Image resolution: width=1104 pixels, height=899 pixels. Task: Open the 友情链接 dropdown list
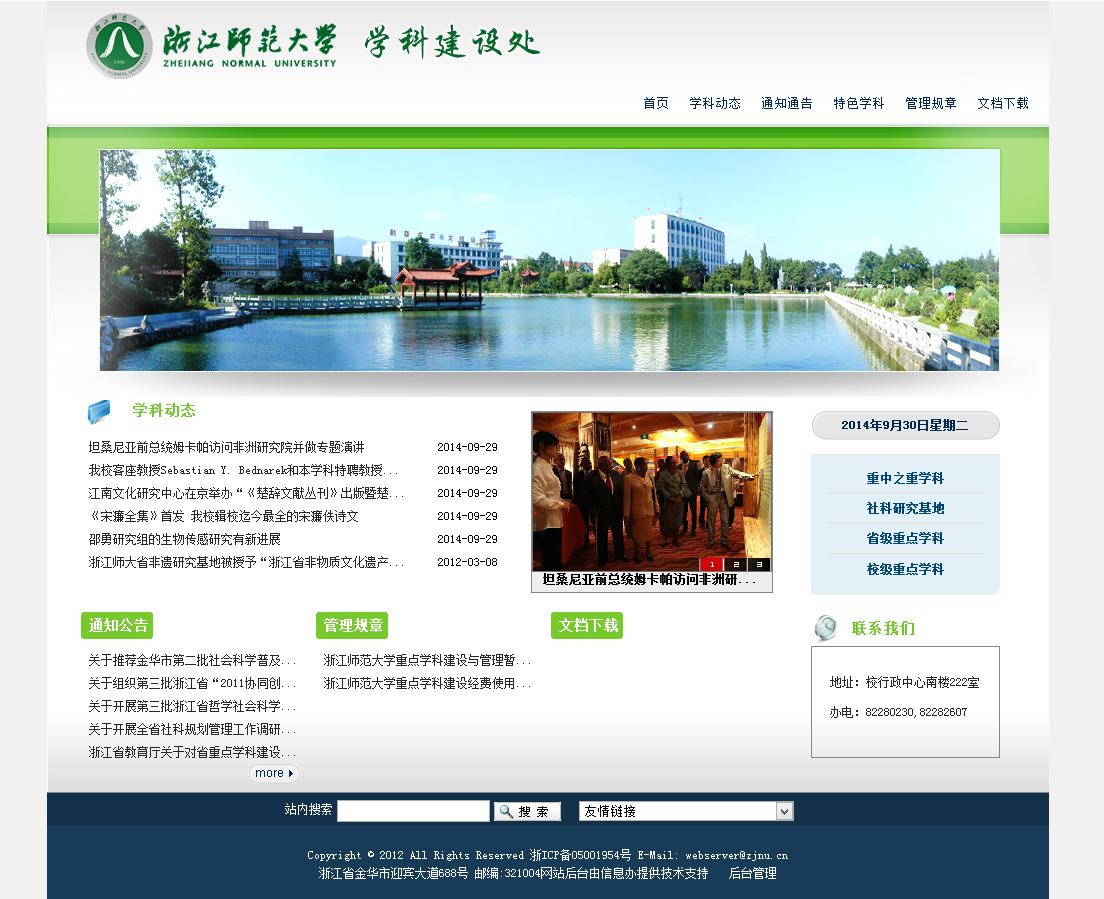point(686,811)
